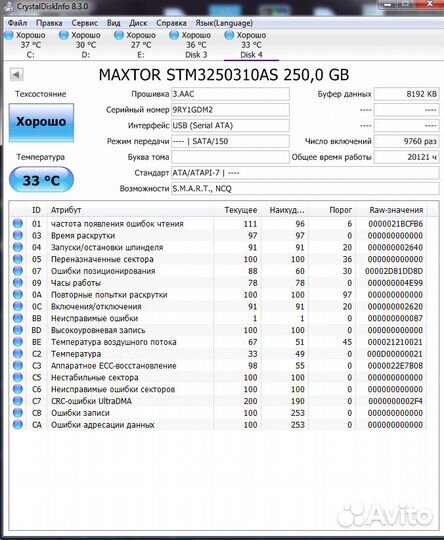This screenshot has width=444, height=540.
Task: Click status orb for Аппаратное ECC-восстановление
Action: (18, 365)
